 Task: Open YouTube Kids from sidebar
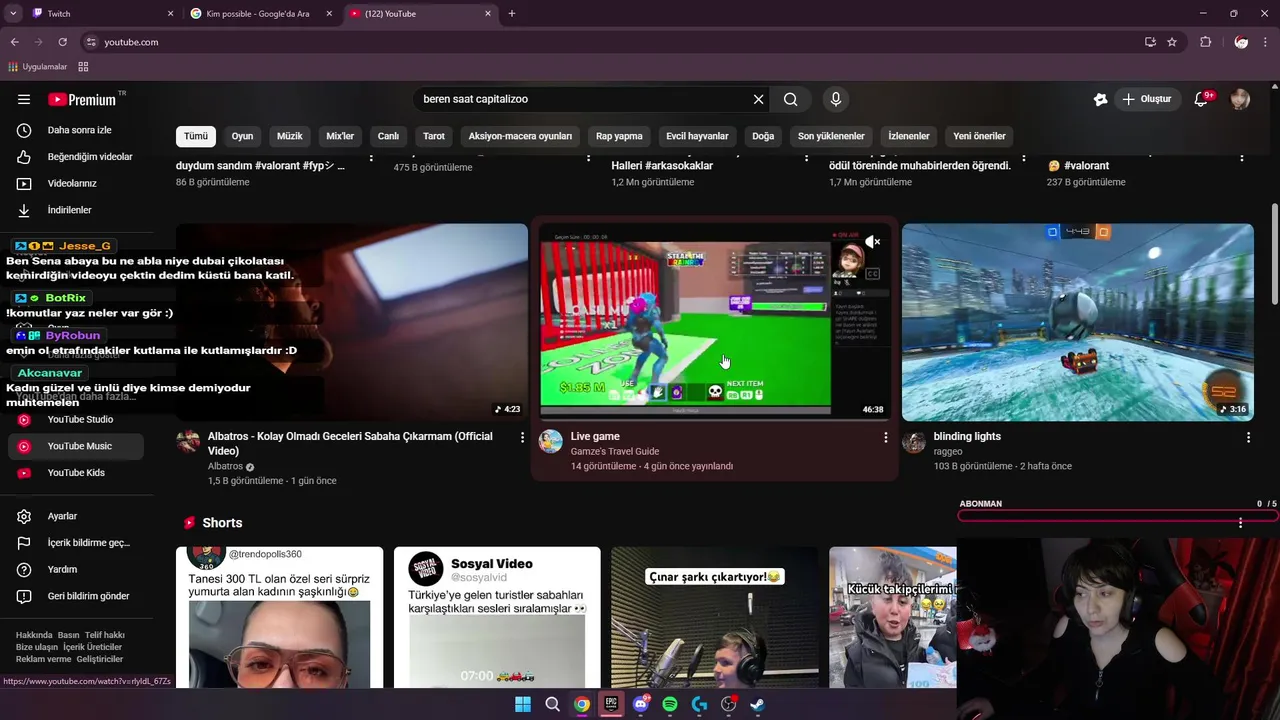(76, 472)
